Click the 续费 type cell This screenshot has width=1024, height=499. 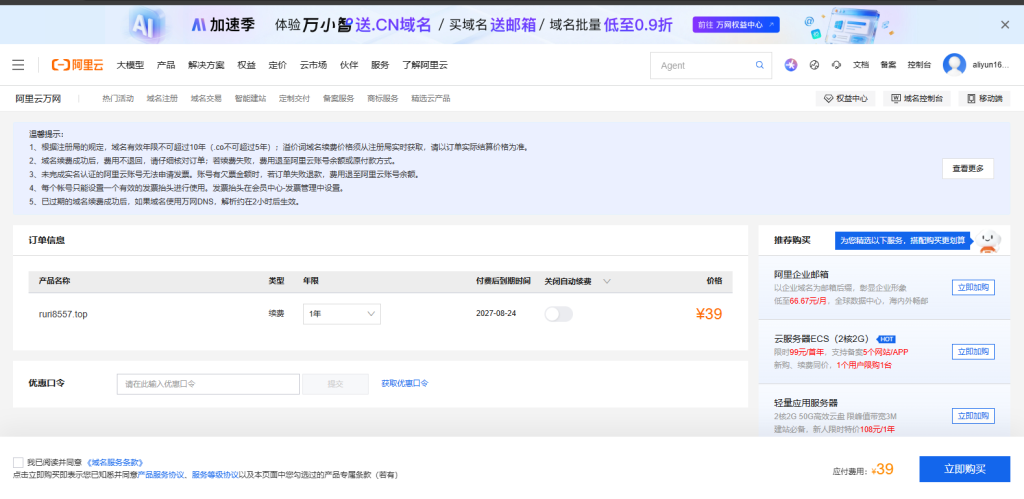tap(276, 314)
